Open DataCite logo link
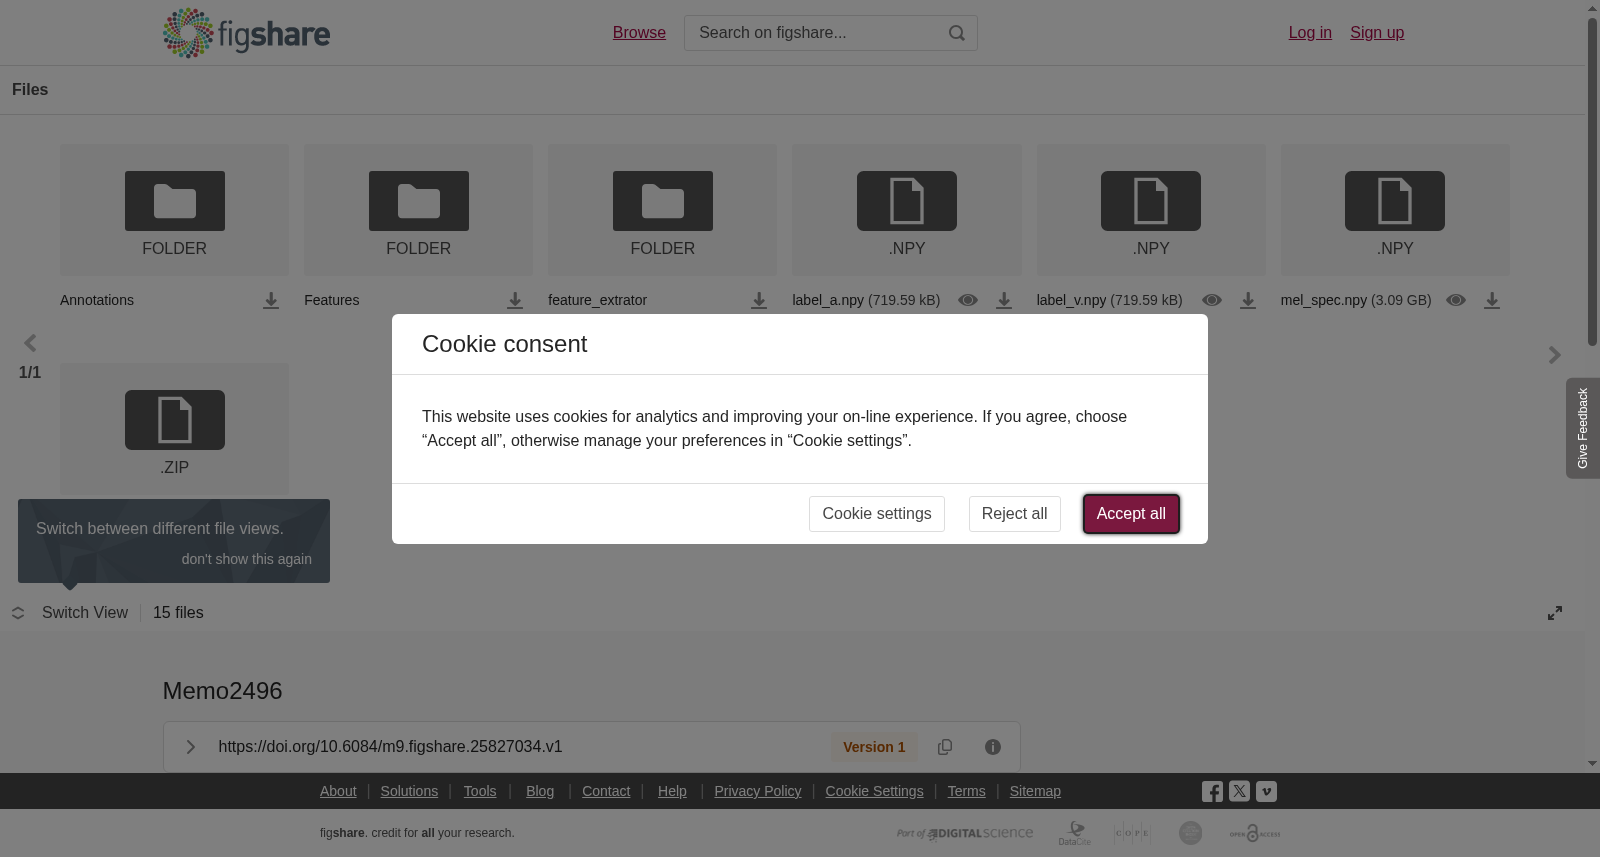This screenshot has width=1600, height=857. pos(1075,833)
